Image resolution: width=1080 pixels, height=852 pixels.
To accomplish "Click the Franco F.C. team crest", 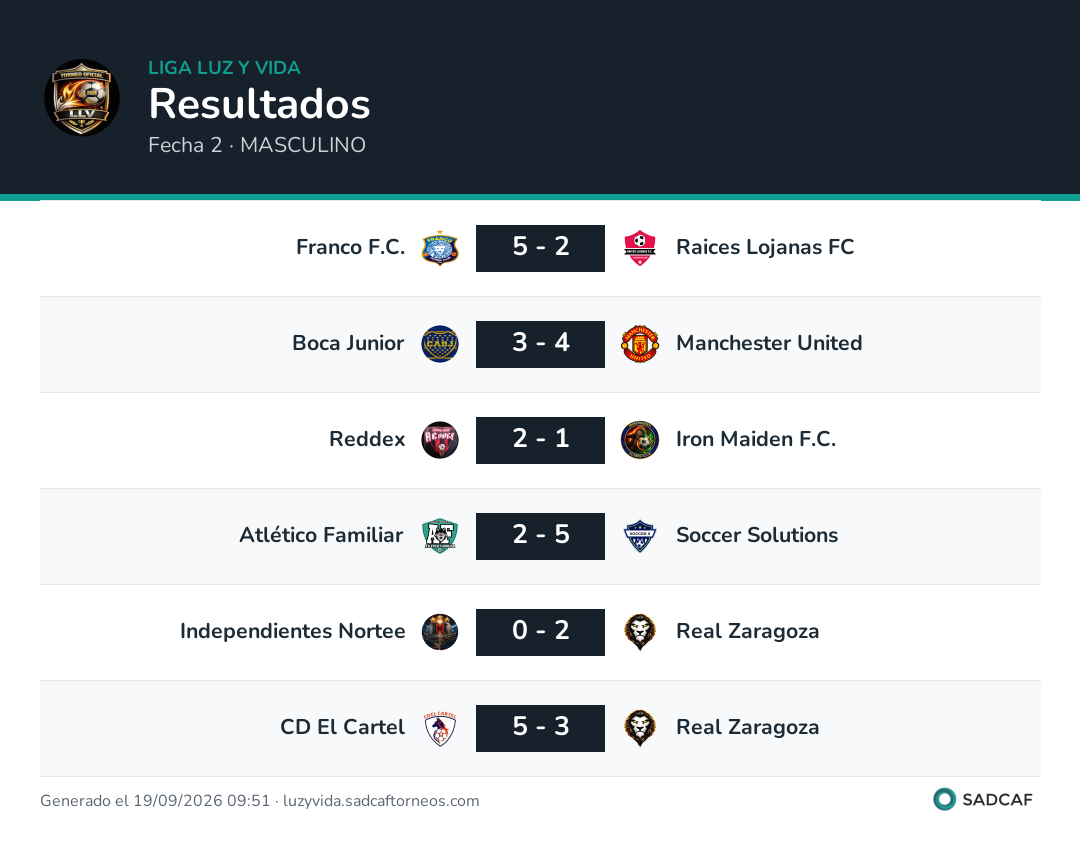I will click(440, 248).
